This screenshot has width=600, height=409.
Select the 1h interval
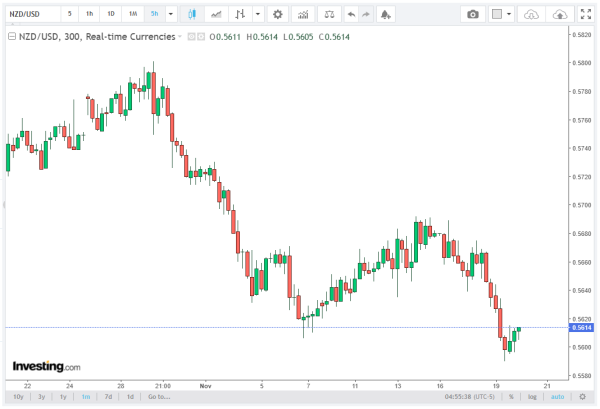(x=89, y=15)
